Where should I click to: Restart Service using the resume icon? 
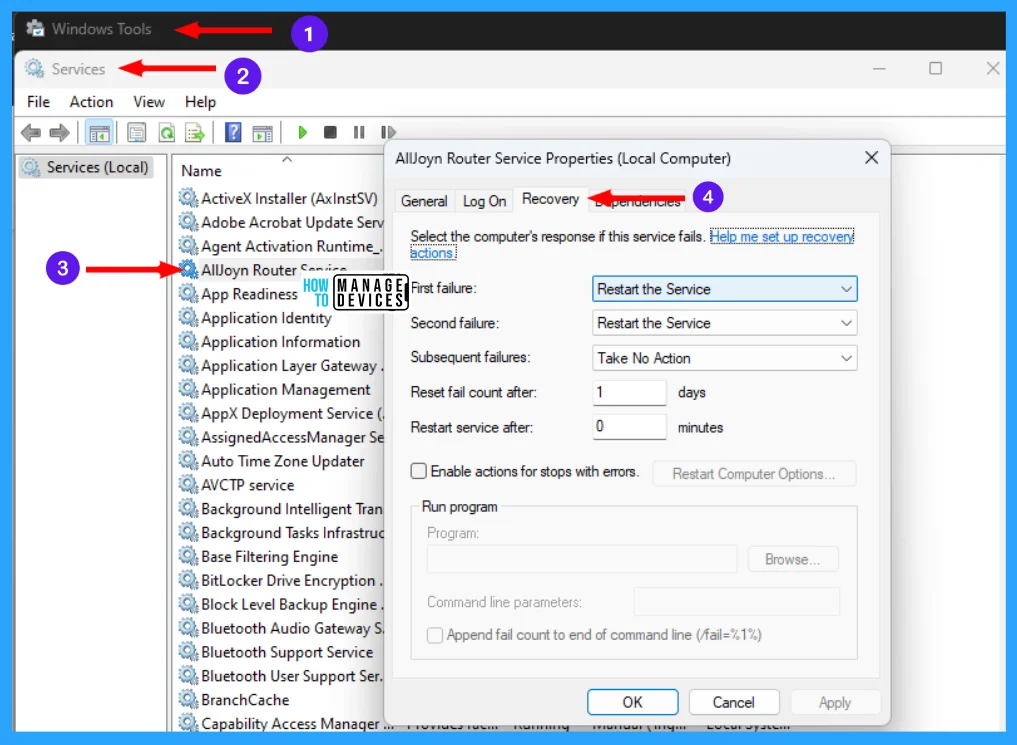[388, 132]
